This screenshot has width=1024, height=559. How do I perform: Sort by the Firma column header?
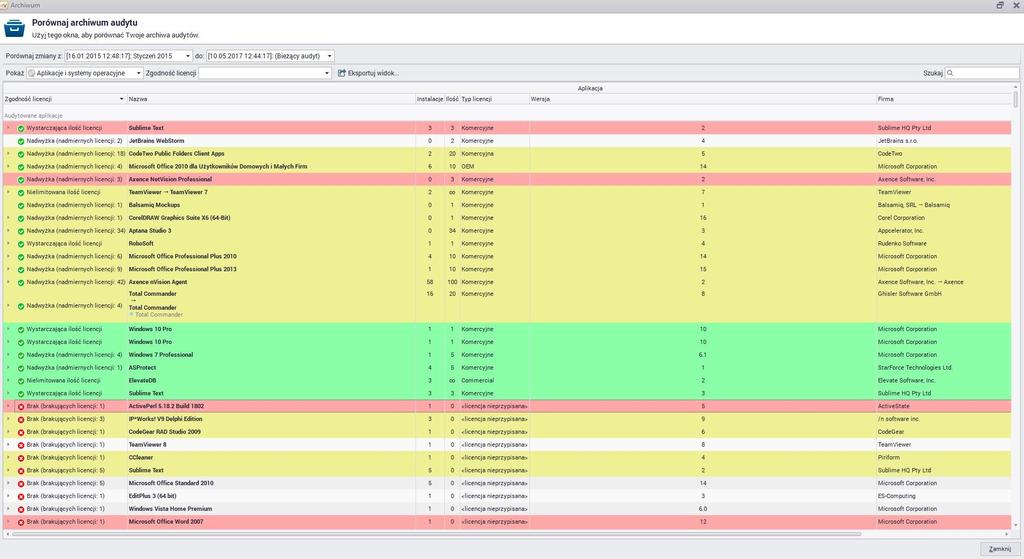pos(944,99)
